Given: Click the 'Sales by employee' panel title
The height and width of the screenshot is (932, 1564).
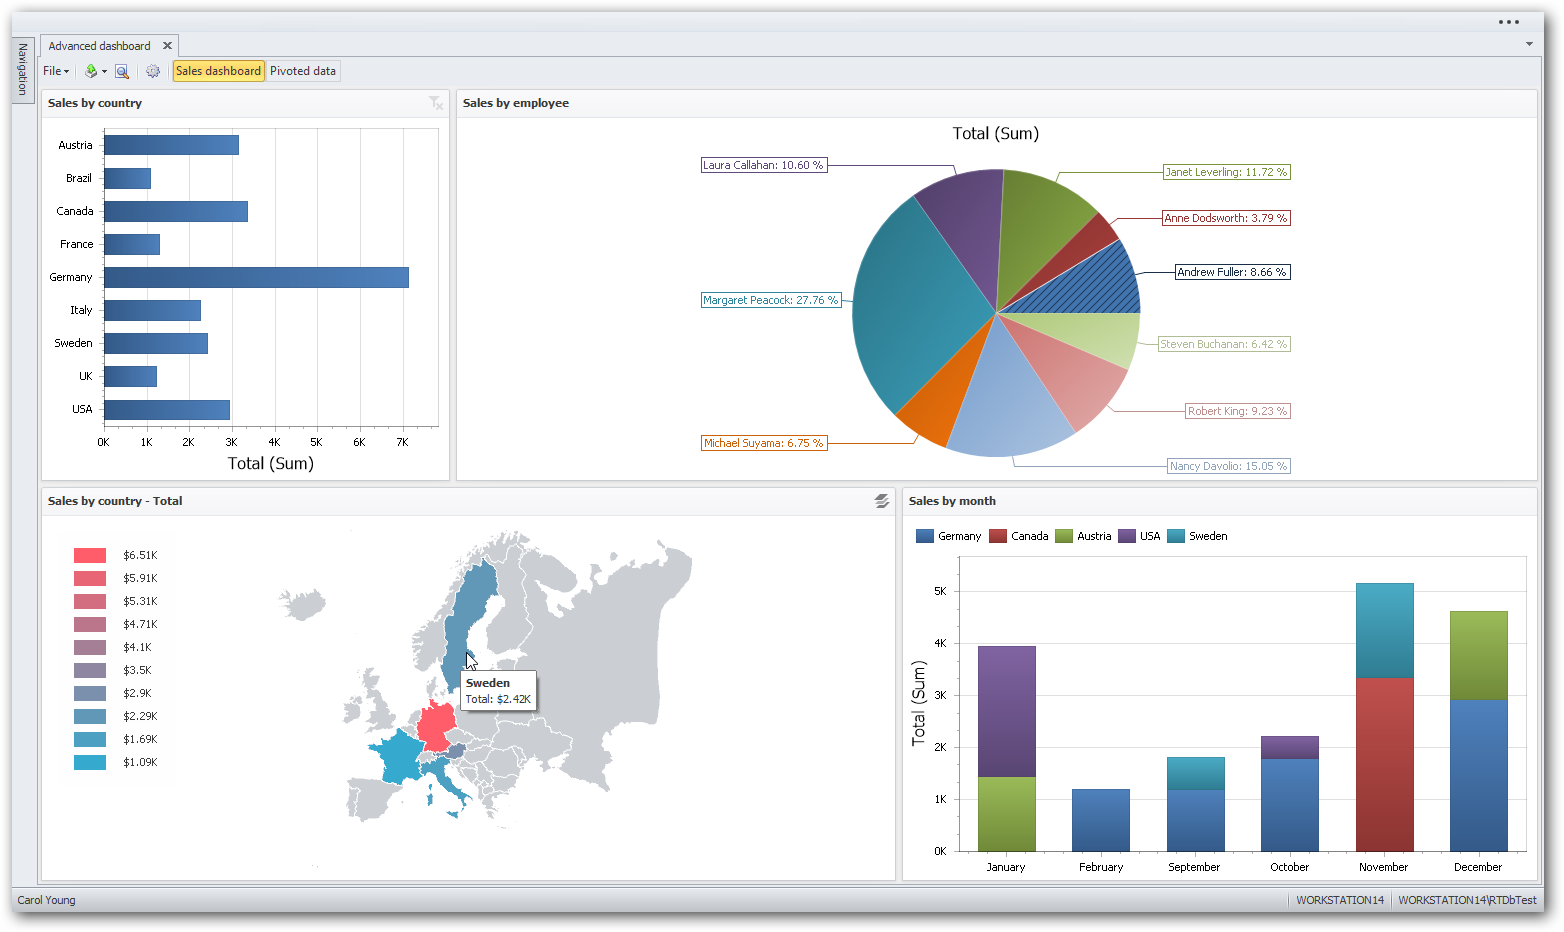Looking at the screenshot, I should pos(516,103).
